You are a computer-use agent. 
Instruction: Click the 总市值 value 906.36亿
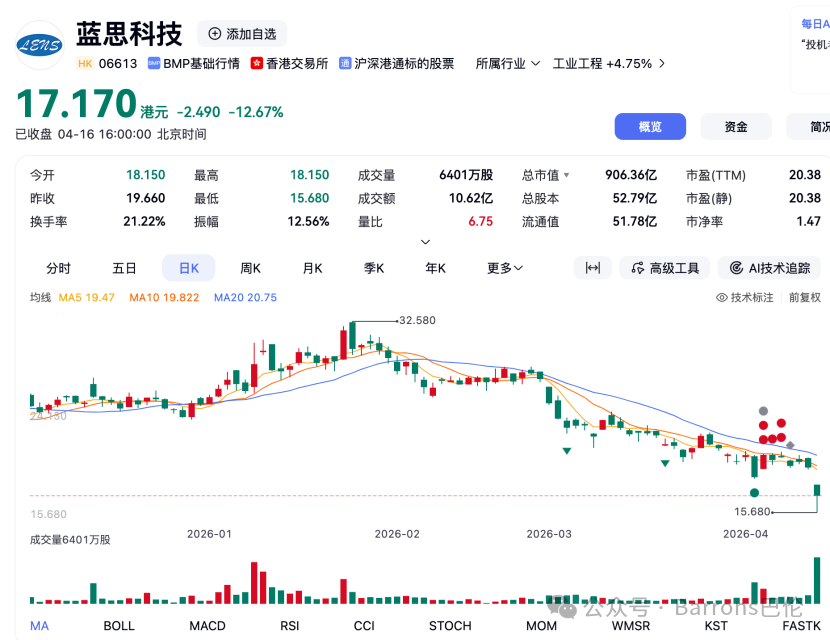tap(631, 175)
